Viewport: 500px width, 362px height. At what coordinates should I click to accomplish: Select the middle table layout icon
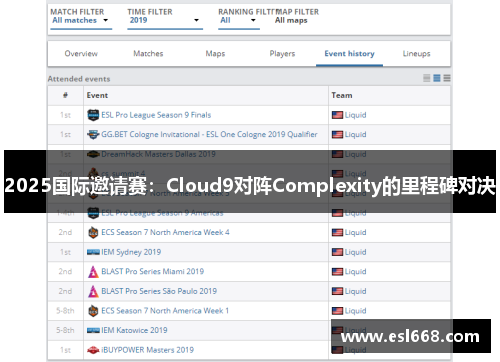coord(437,78)
